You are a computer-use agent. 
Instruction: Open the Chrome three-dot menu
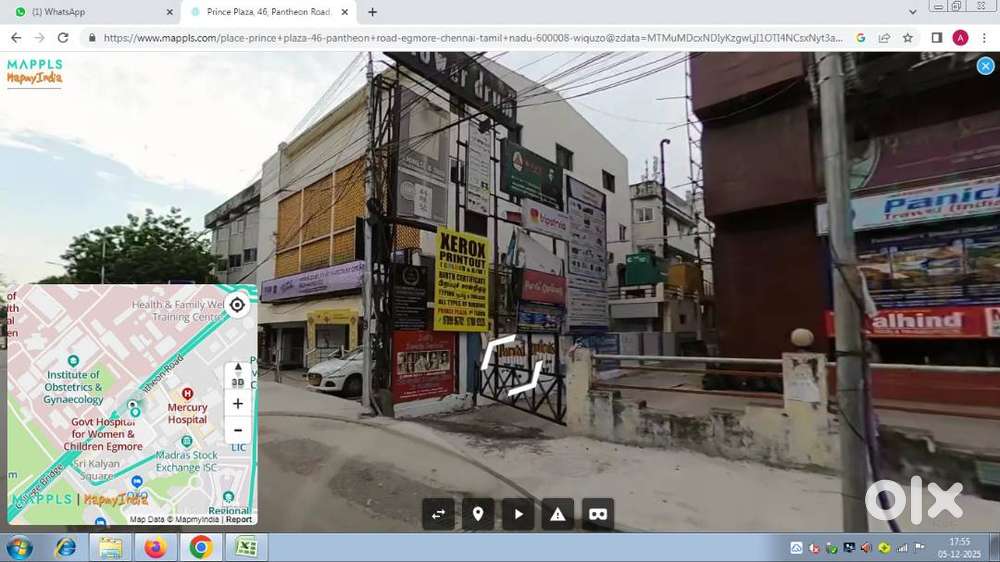click(x=984, y=38)
